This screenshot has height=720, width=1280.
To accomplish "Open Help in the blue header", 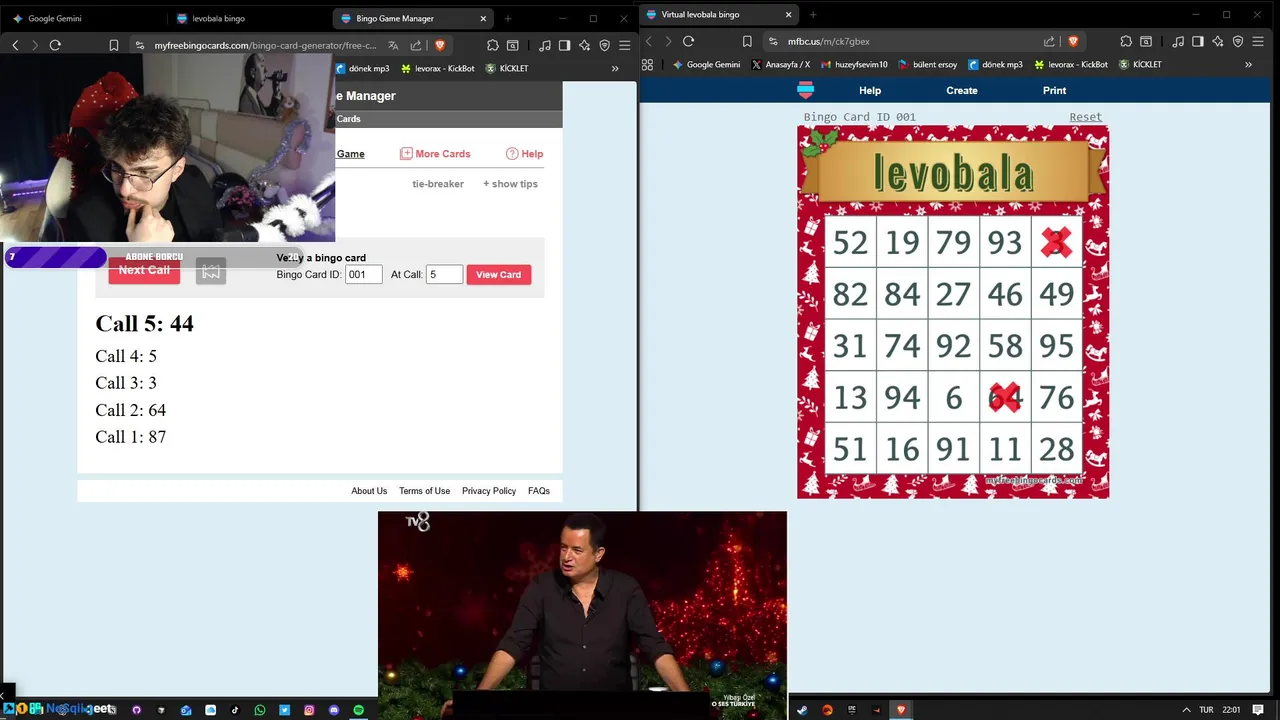I will pyautogui.click(x=870, y=90).
